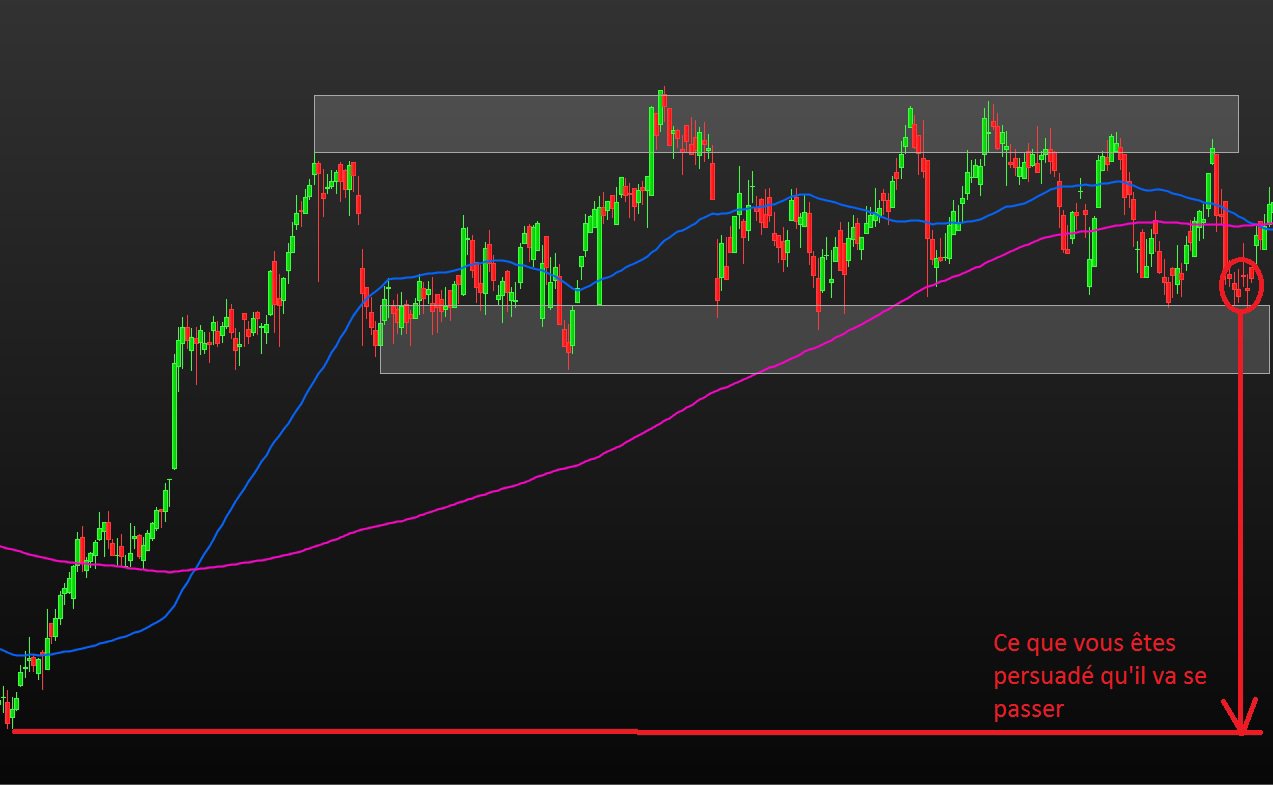The width and height of the screenshot is (1273, 785).
Task: Select the last green candle at the right edge
Action: (1269, 210)
